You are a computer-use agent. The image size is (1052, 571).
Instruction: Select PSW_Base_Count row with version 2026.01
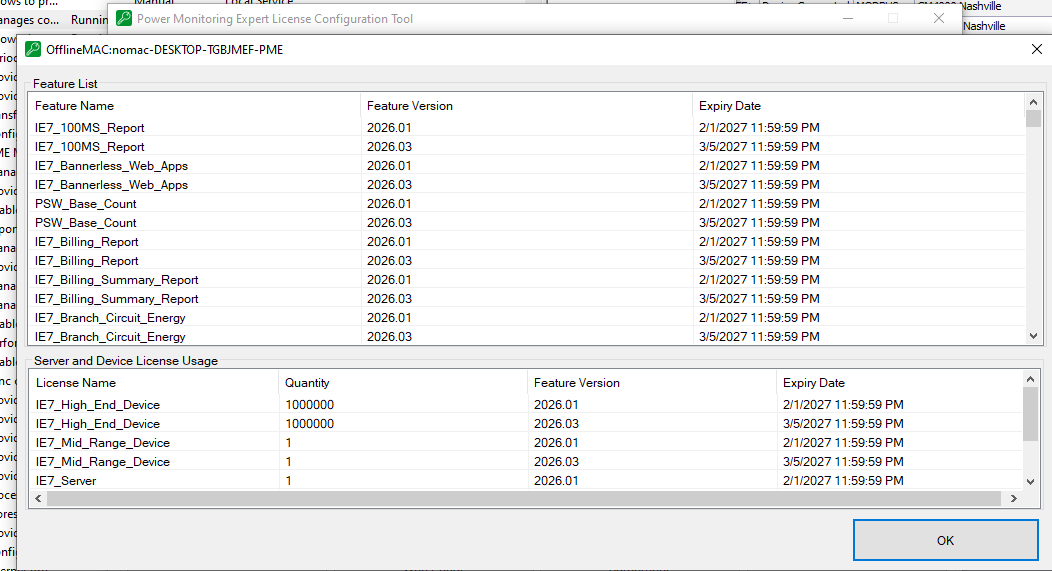(x=527, y=203)
